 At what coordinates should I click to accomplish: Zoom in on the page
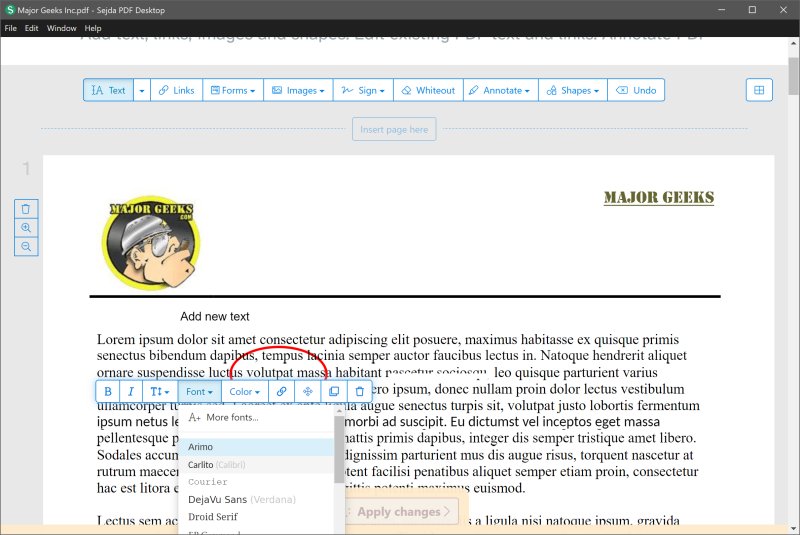pyautogui.click(x=26, y=228)
